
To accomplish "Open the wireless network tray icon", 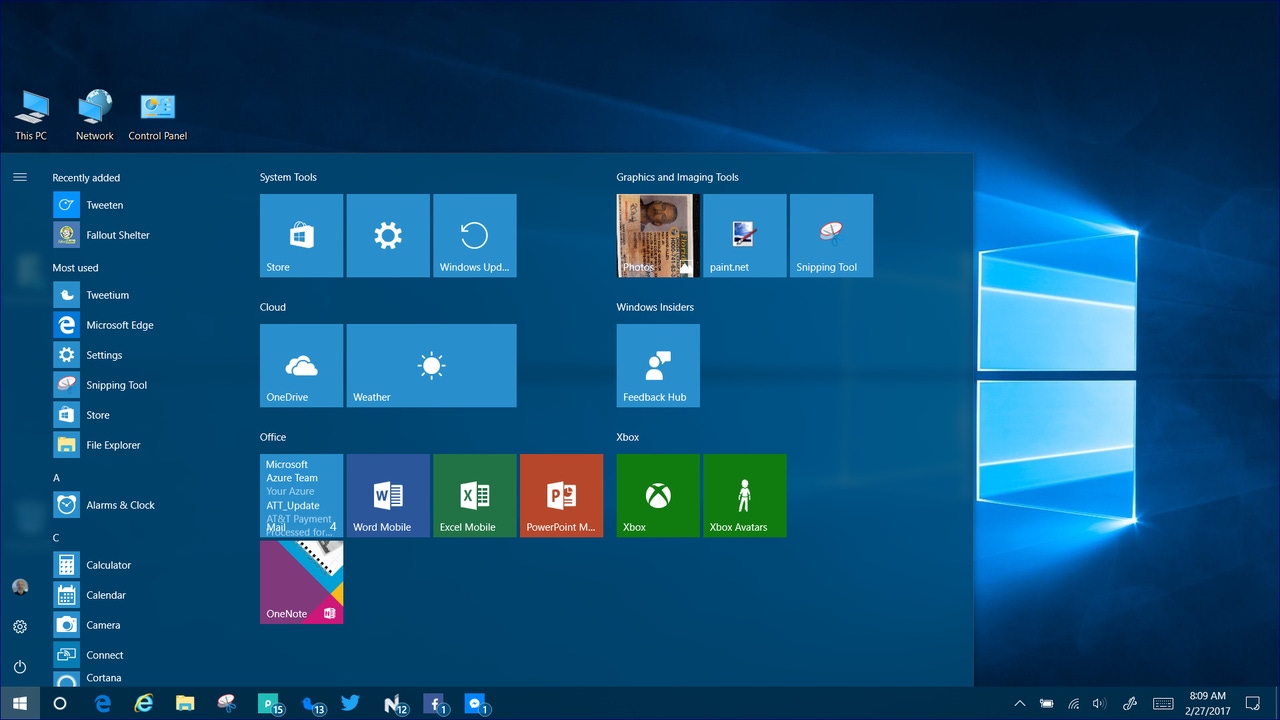I will [1074, 704].
